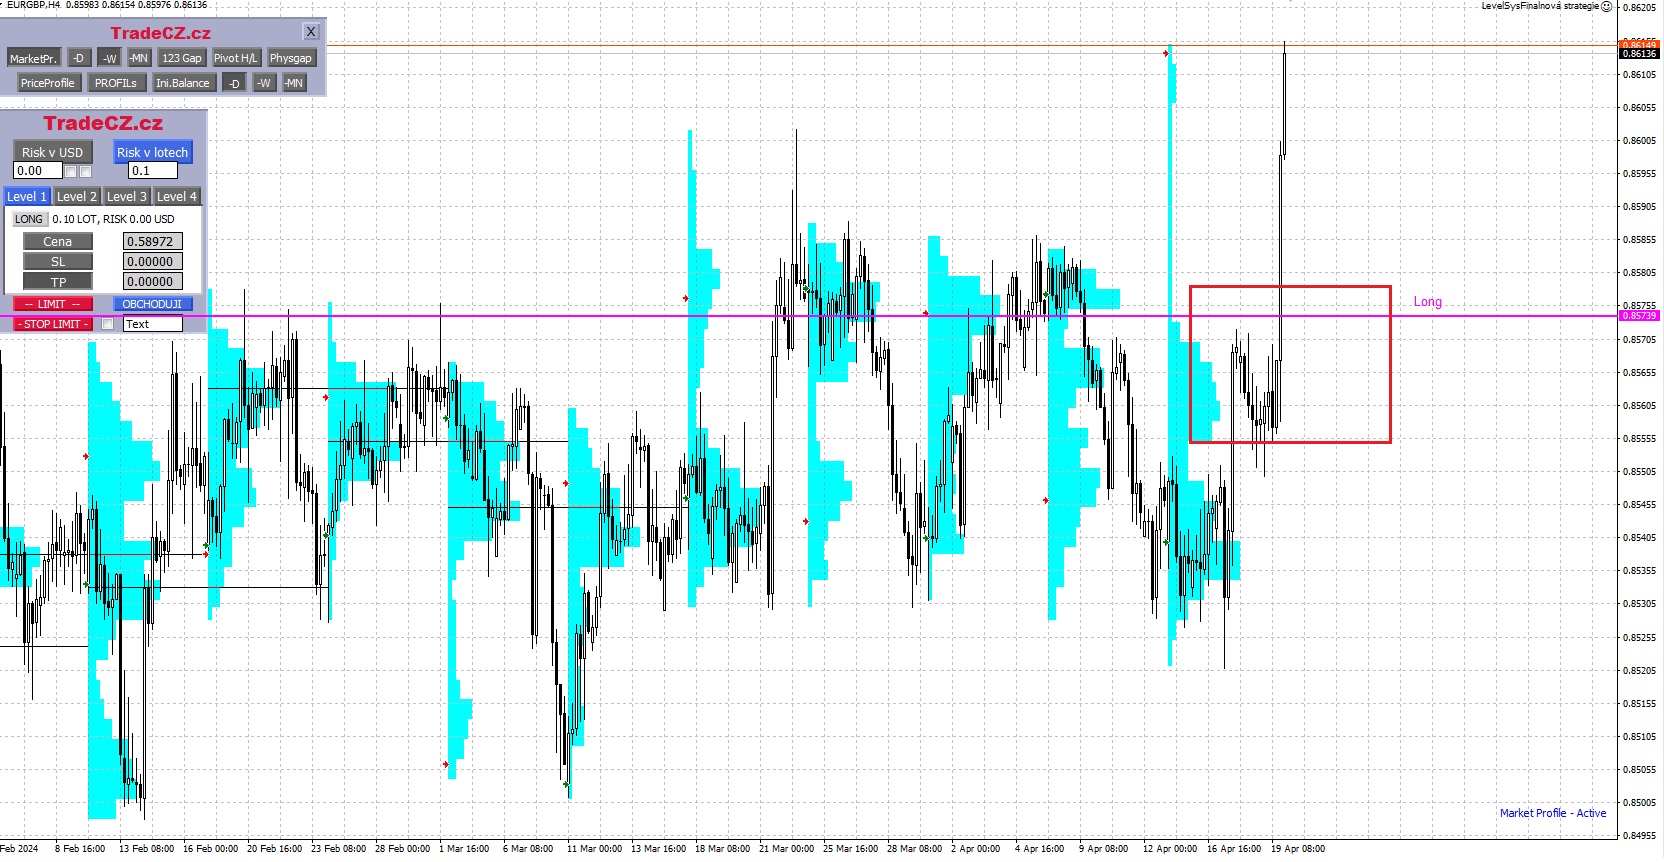Select the Level 4 tab
The height and width of the screenshot is (862, 1664).
pyautogui.click(x=177, y=197)
